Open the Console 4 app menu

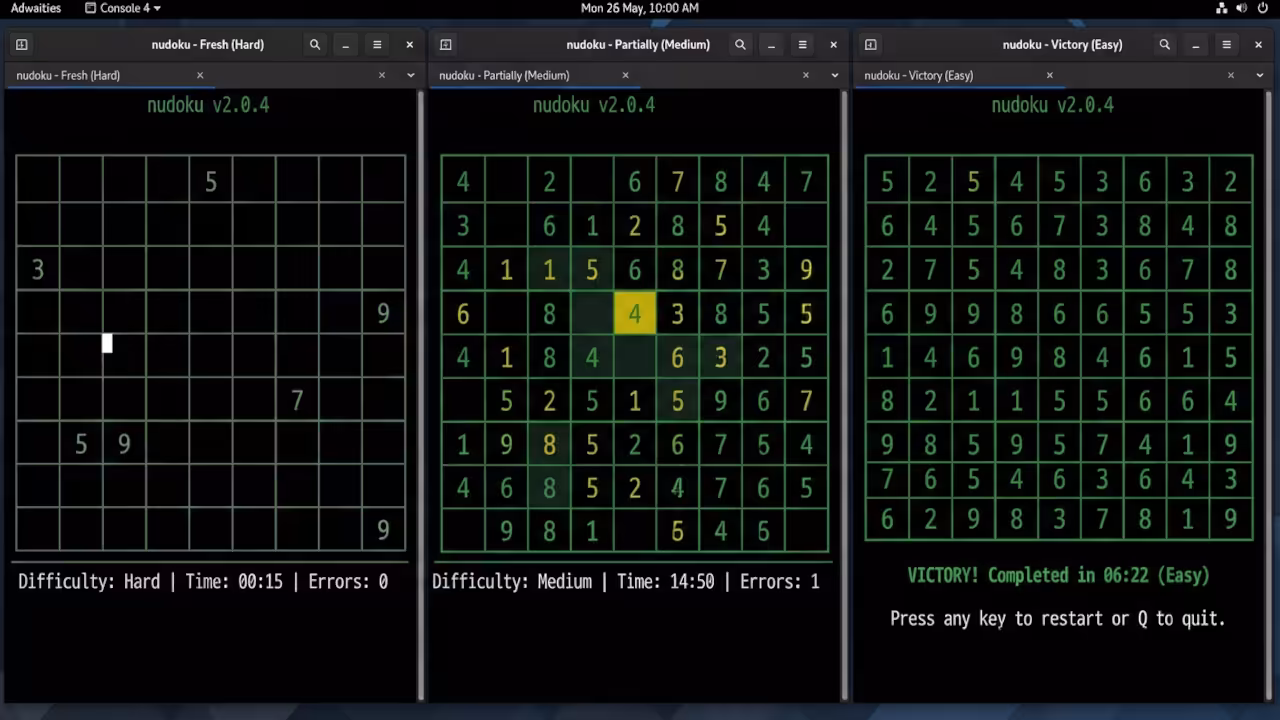[x=123, y=8]
